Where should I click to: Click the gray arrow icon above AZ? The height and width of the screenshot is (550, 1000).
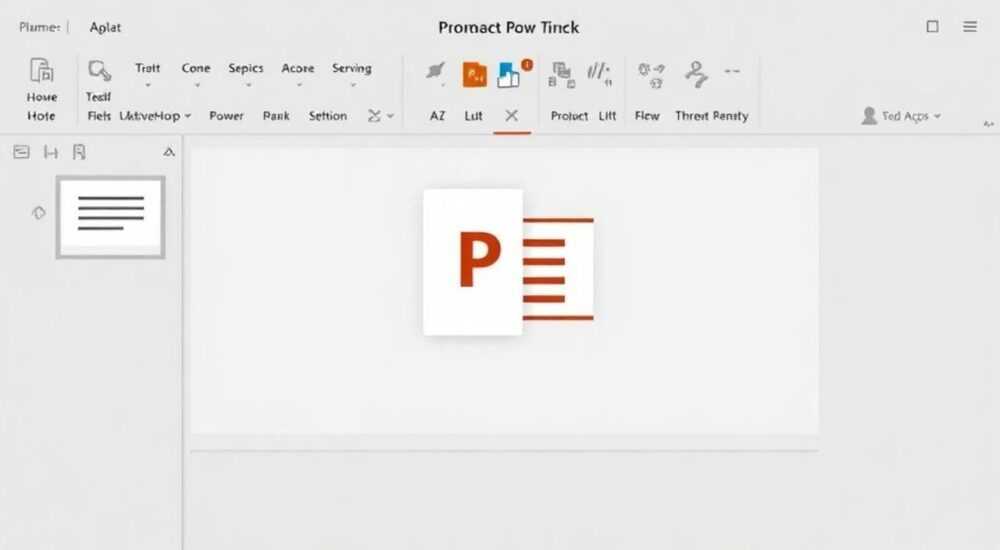[x=436, y=71]
